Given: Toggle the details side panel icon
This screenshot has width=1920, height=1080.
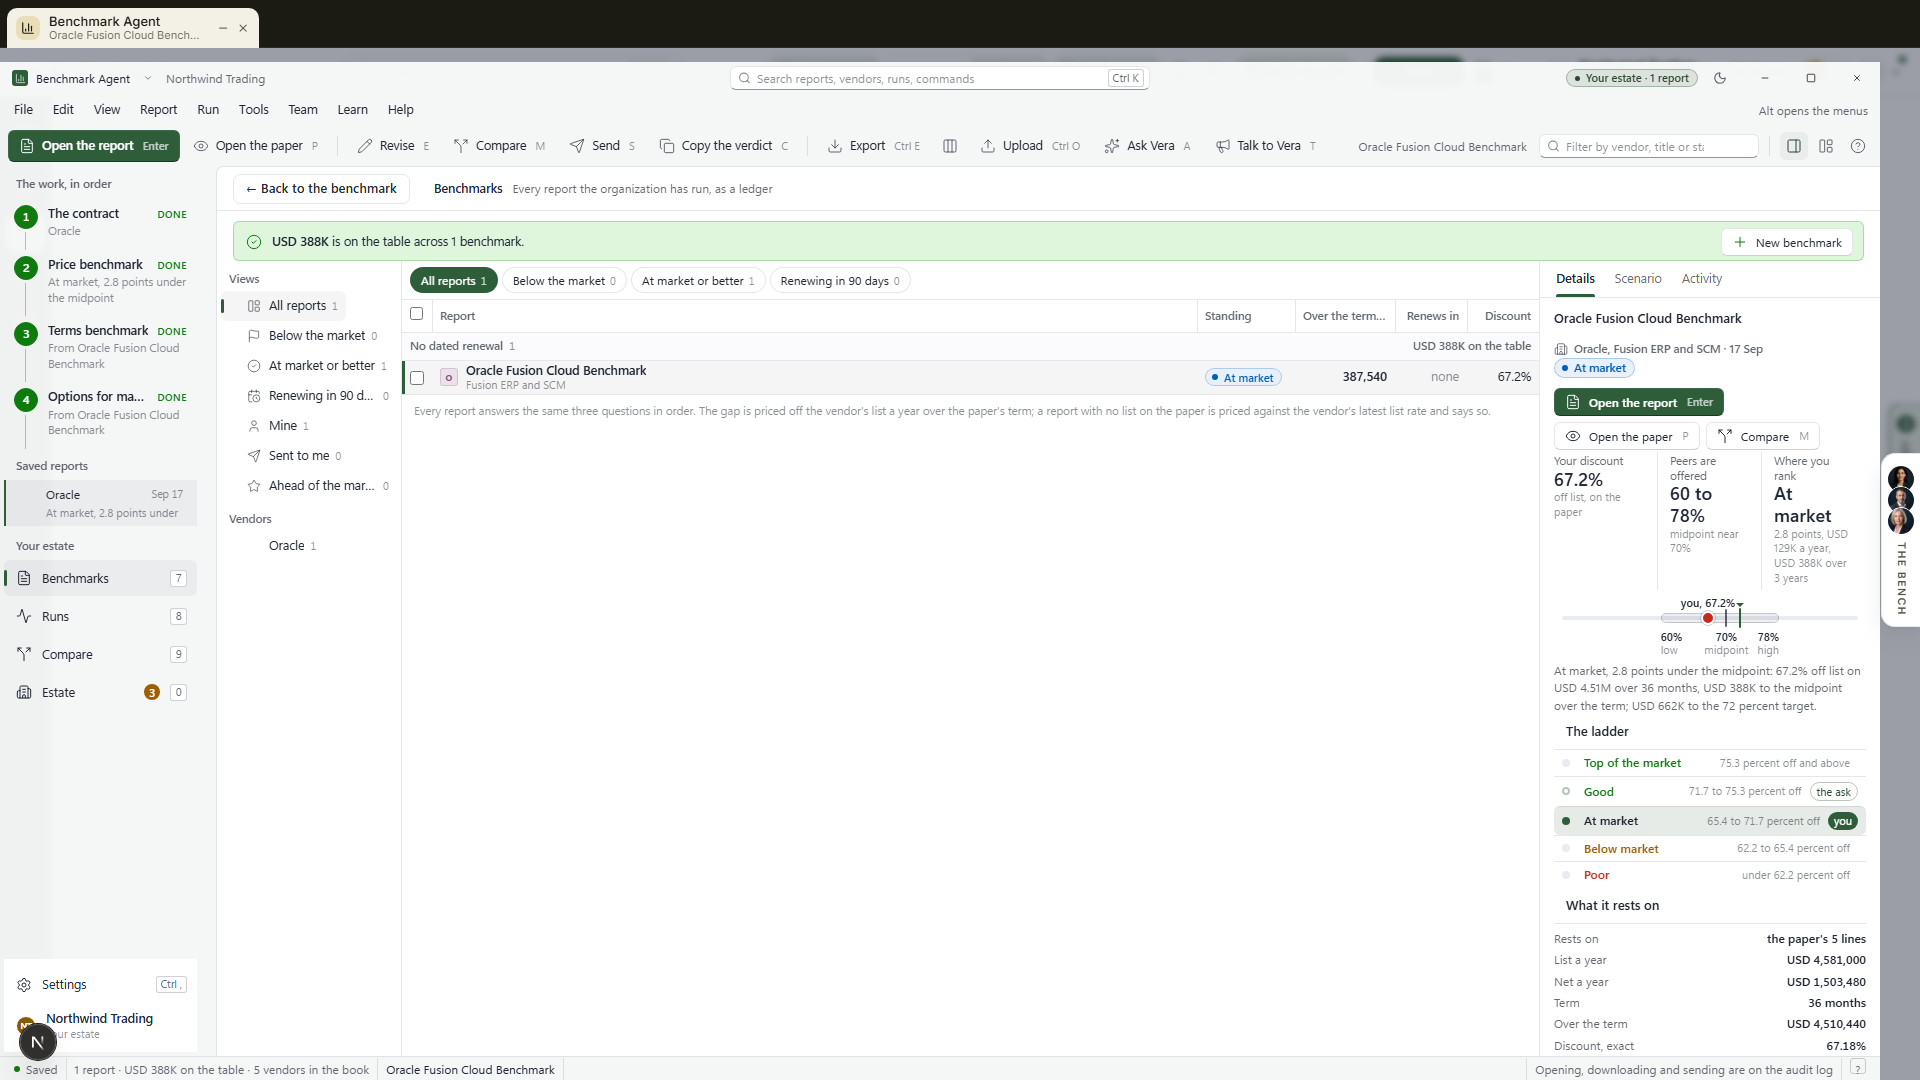Looking at the screenshot, I should 1794,146.
